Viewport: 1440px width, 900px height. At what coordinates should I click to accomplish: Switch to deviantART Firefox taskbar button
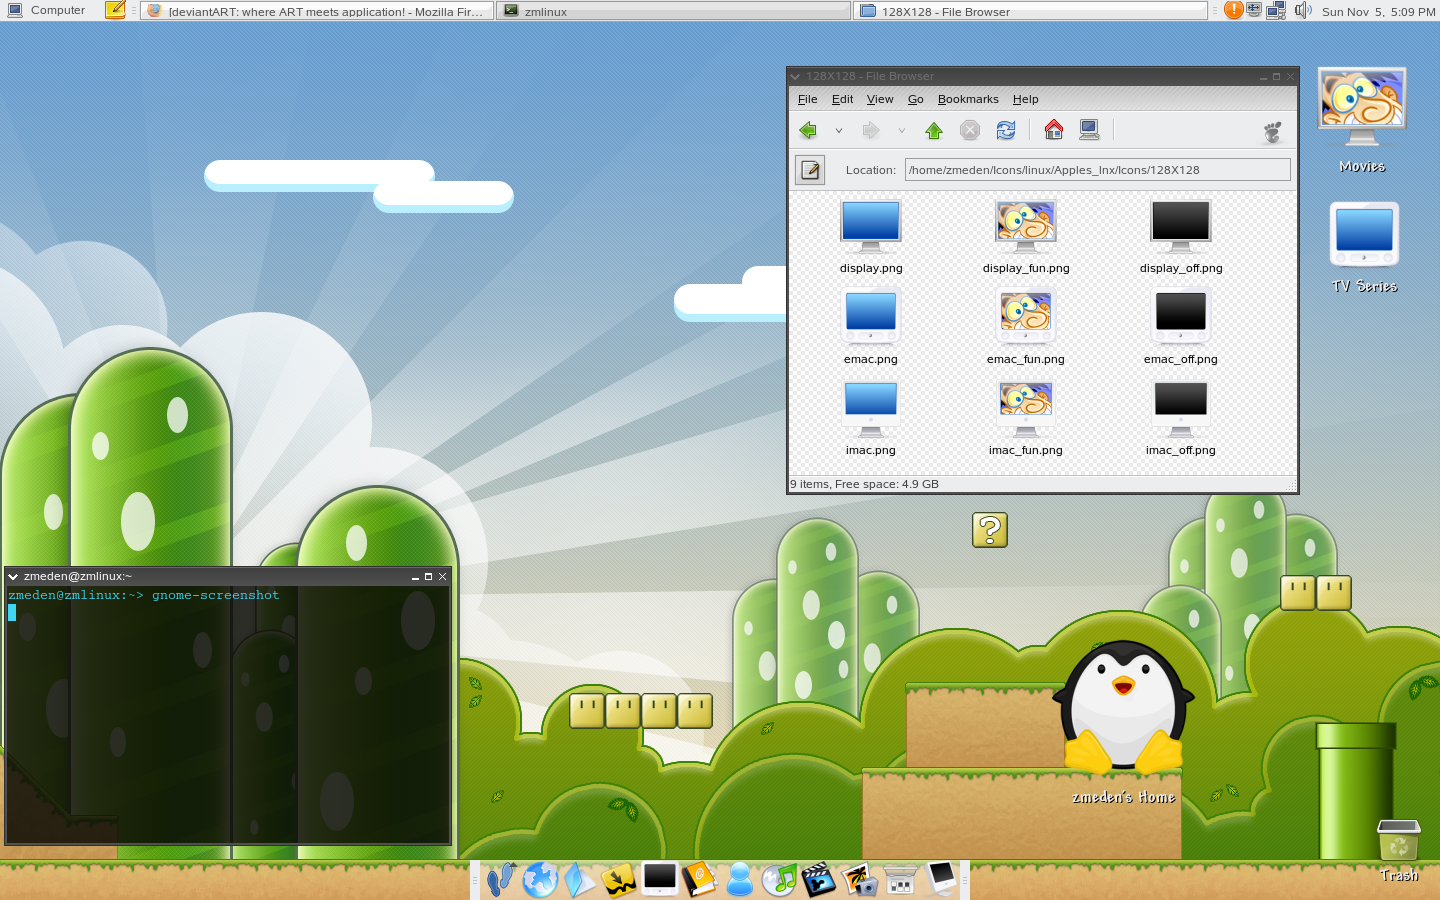click(x=317, y=11)
